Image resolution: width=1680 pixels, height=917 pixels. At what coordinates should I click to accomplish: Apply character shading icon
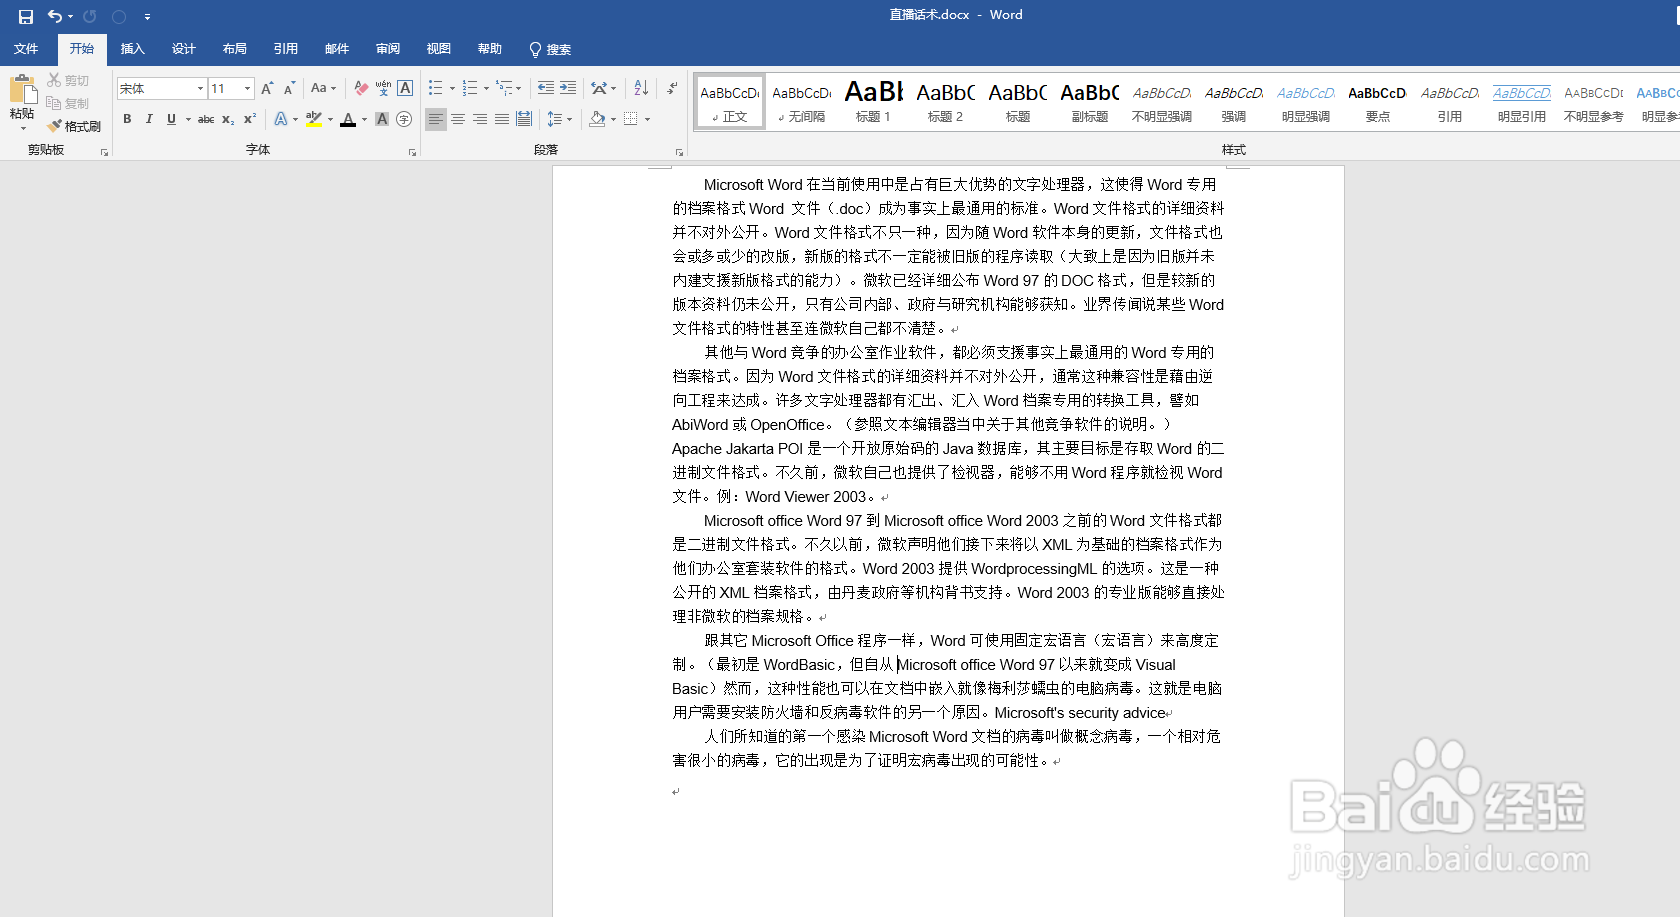[382, 119]
